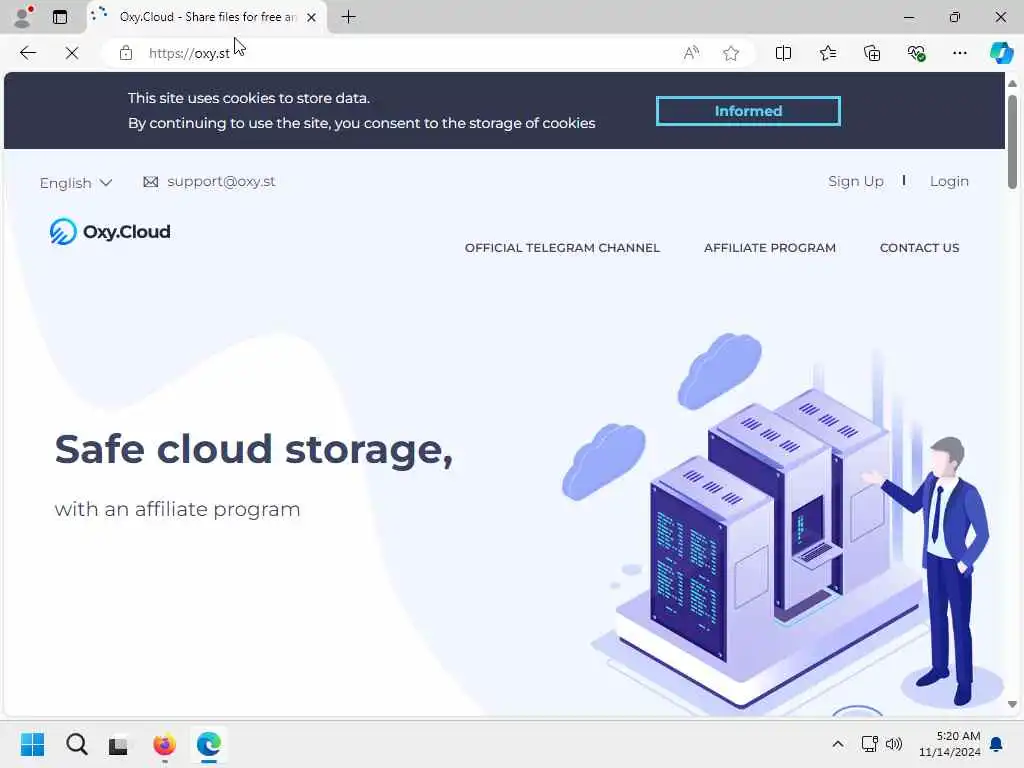Click the Oxy.Cloud logo

point(110,232)
